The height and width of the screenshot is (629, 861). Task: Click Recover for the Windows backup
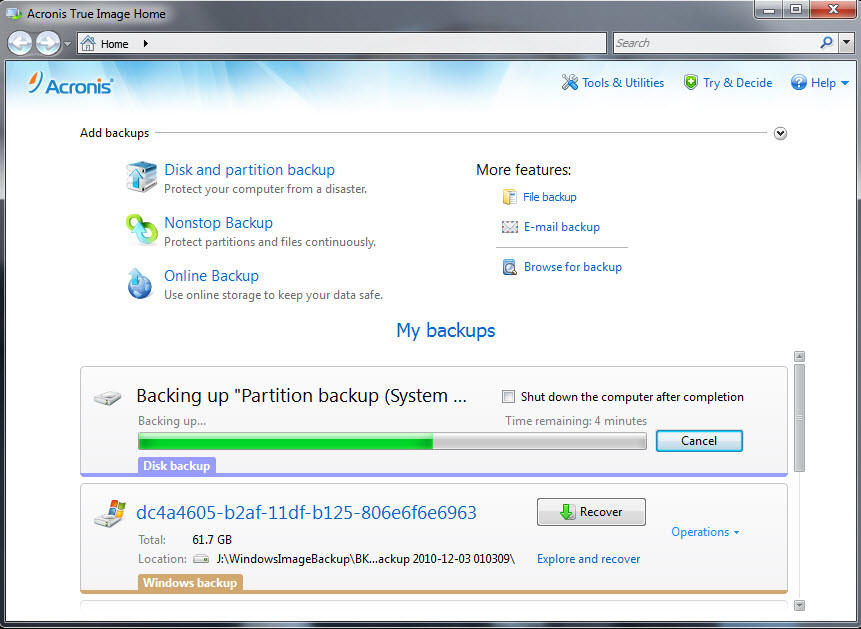(591, 512)
